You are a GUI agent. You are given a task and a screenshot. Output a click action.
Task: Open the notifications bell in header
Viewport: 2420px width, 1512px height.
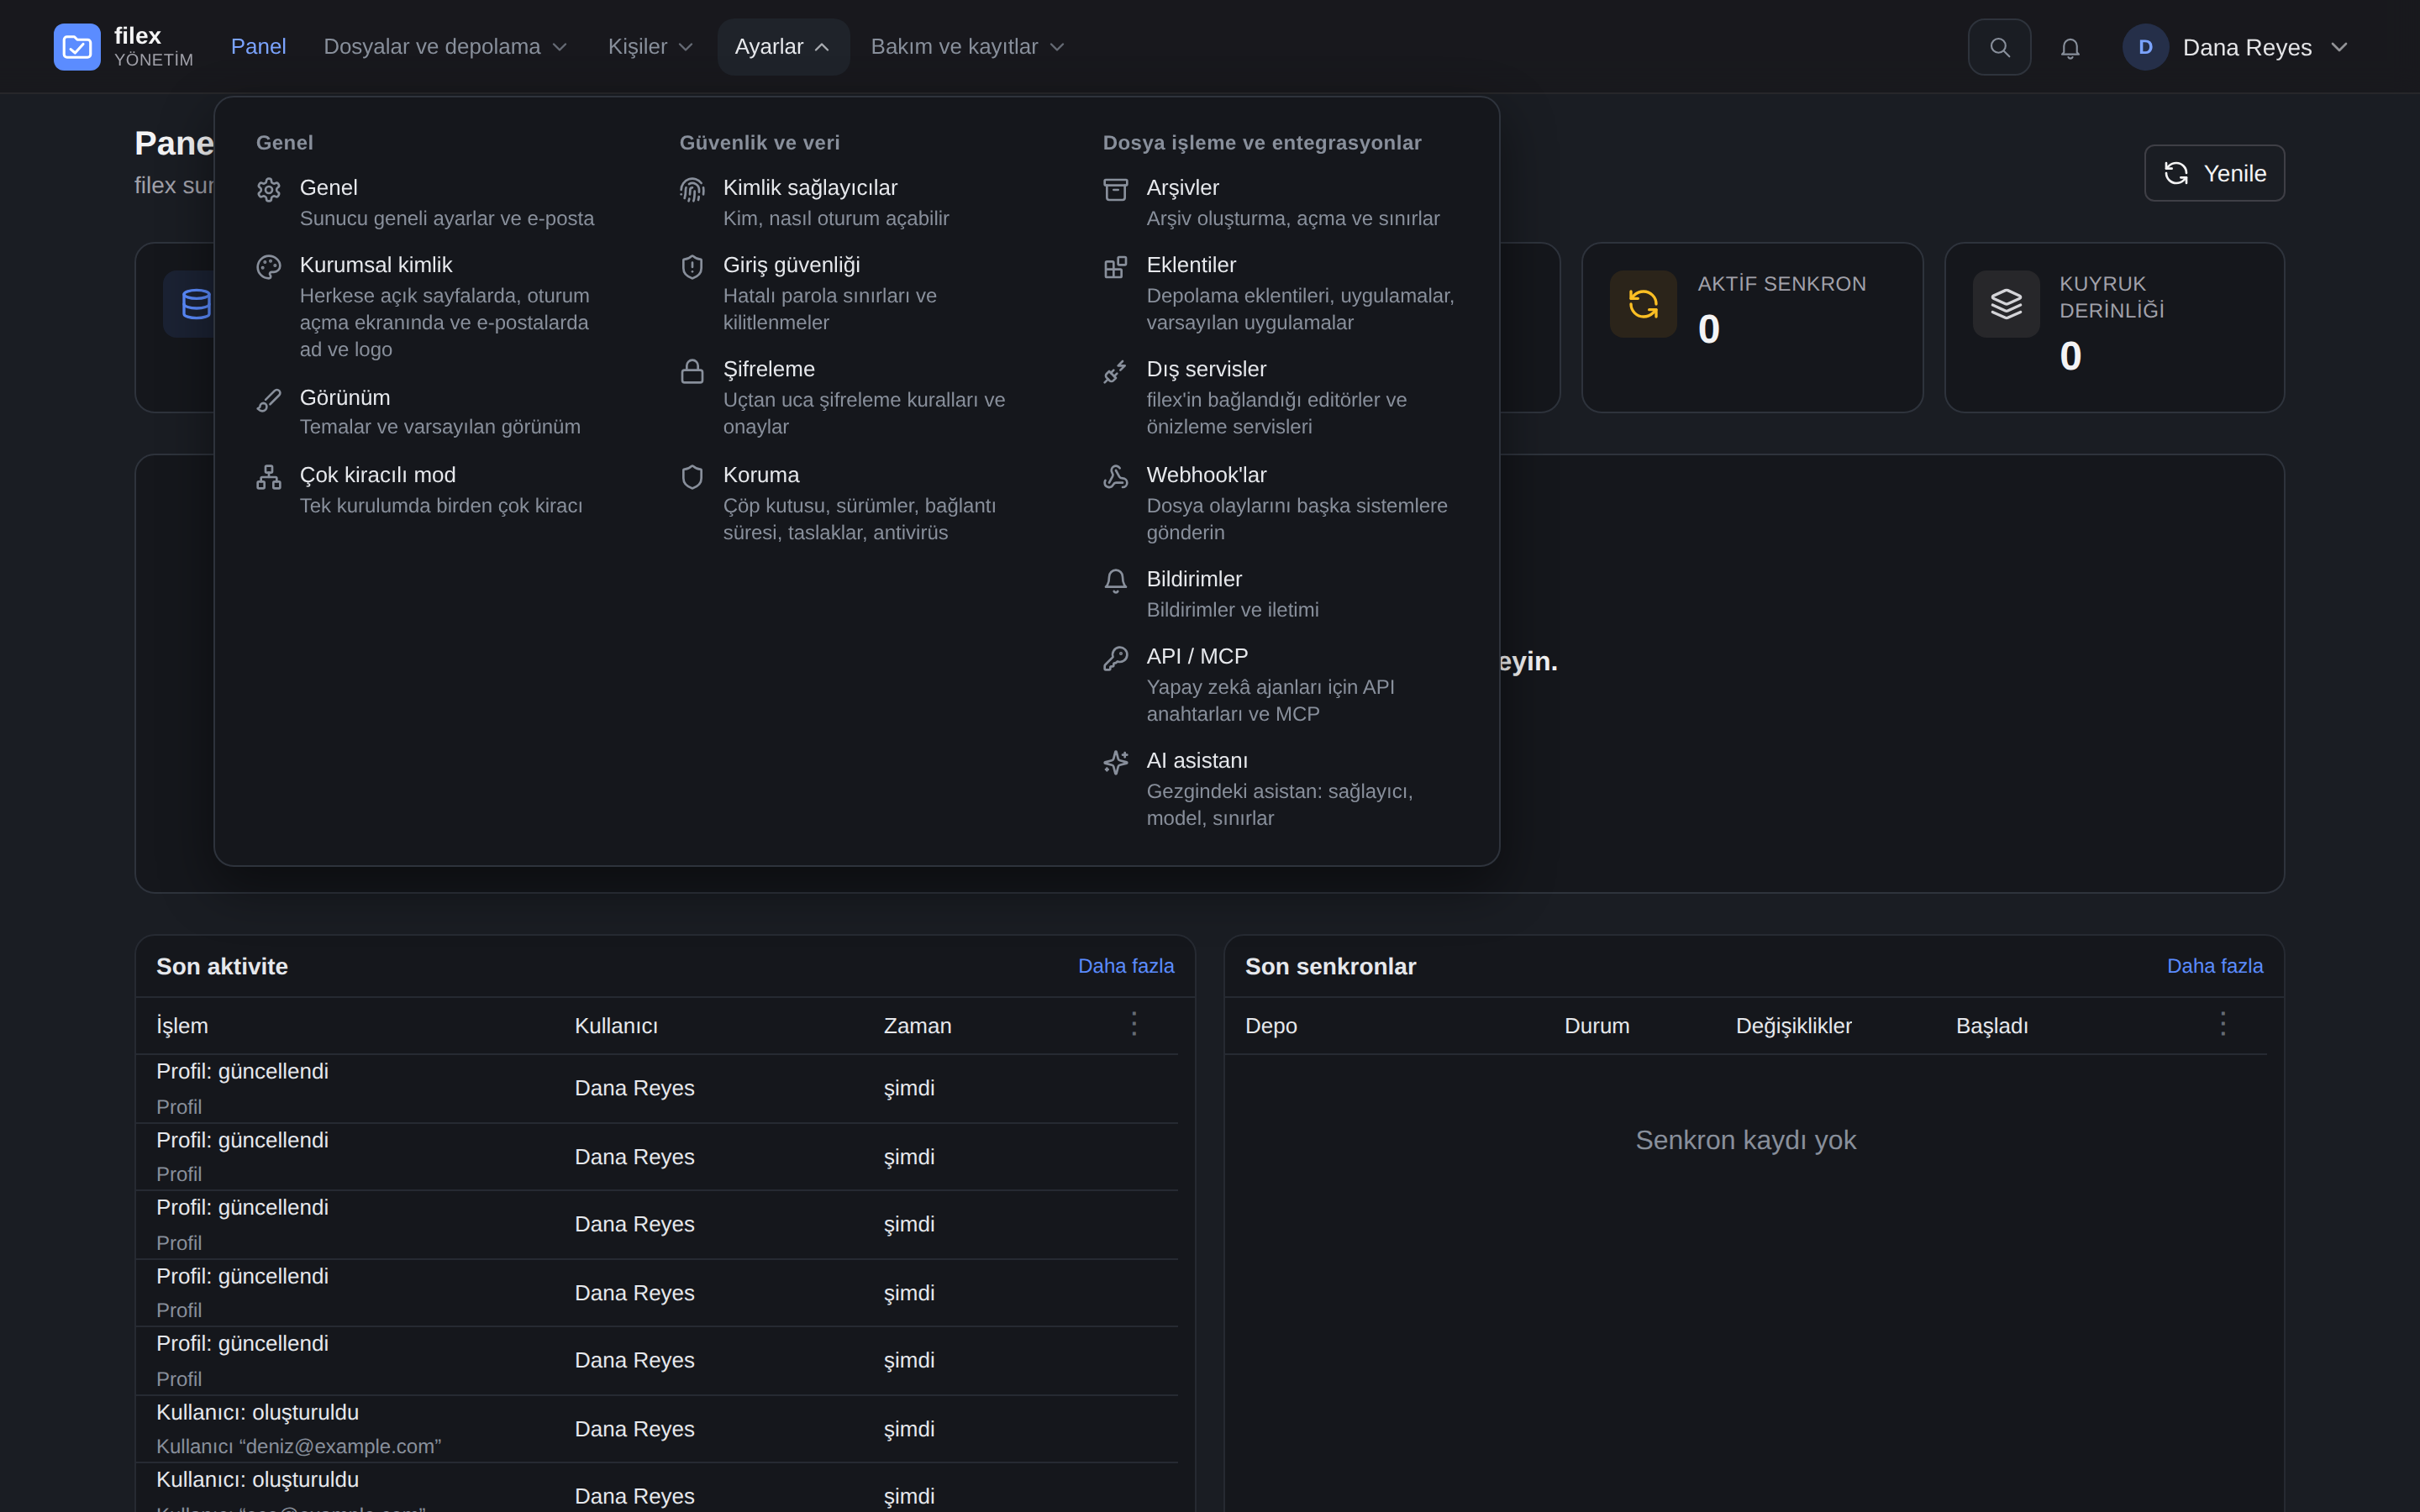pyautogui.click(x=2070, y=47)
